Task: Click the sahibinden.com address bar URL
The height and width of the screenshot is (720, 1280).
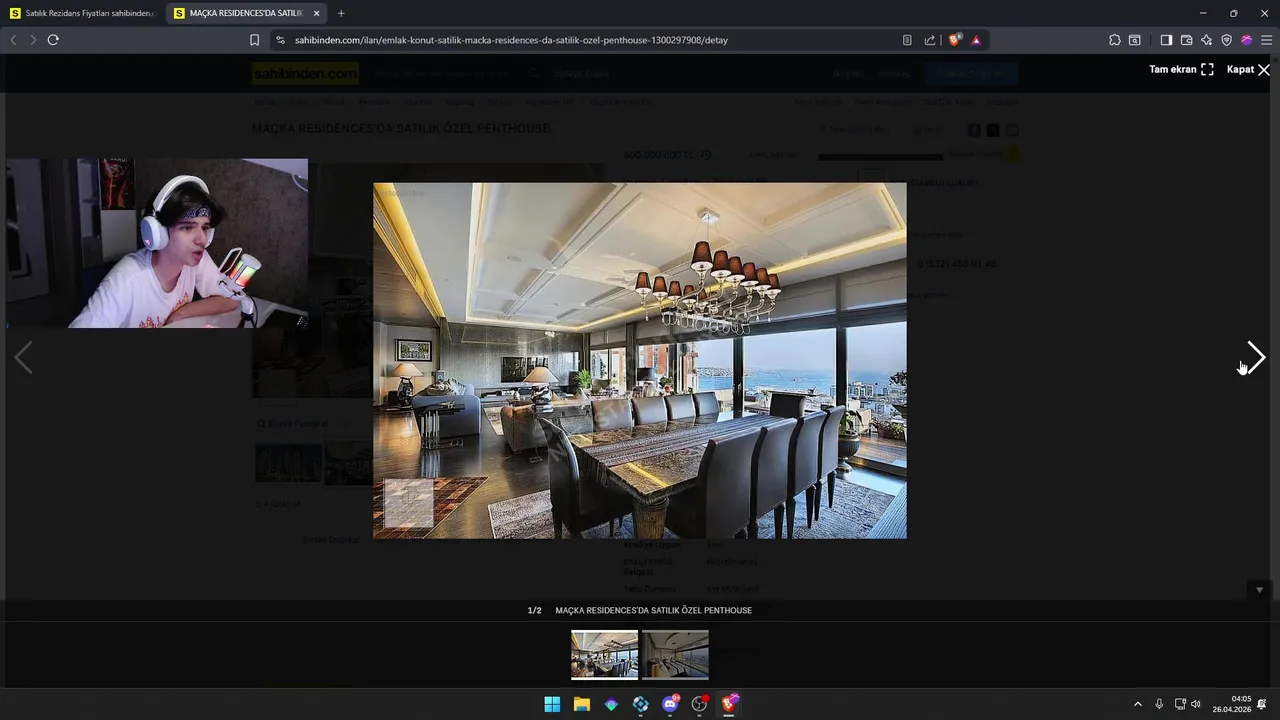Action: coord(511,40)
